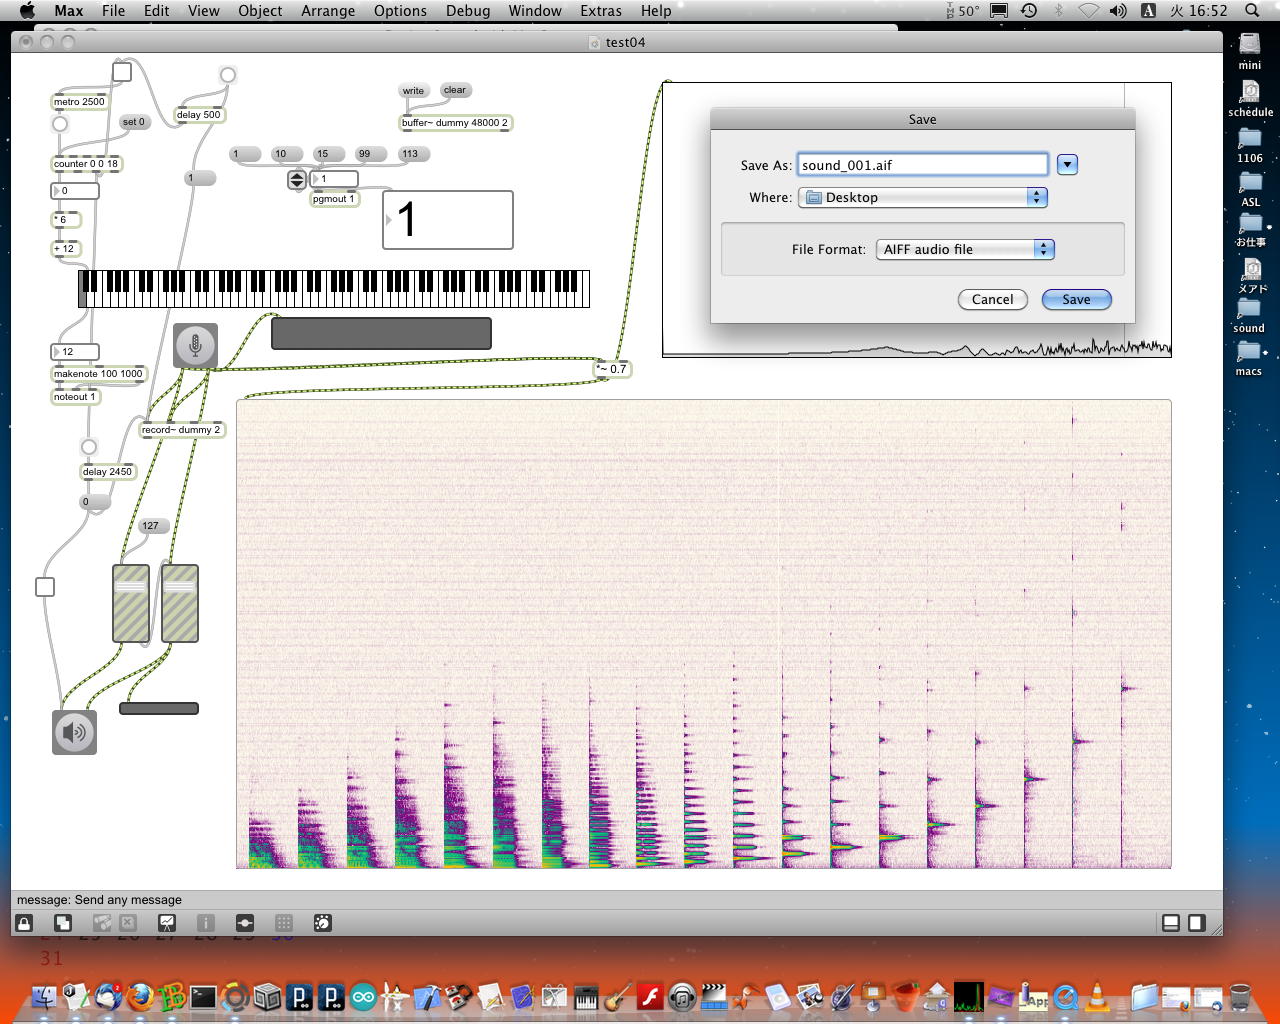This screenshot has height=1024, width=1280.
Task: Open the Where location dropdown showing Desktop
Action: click(922, 198)
